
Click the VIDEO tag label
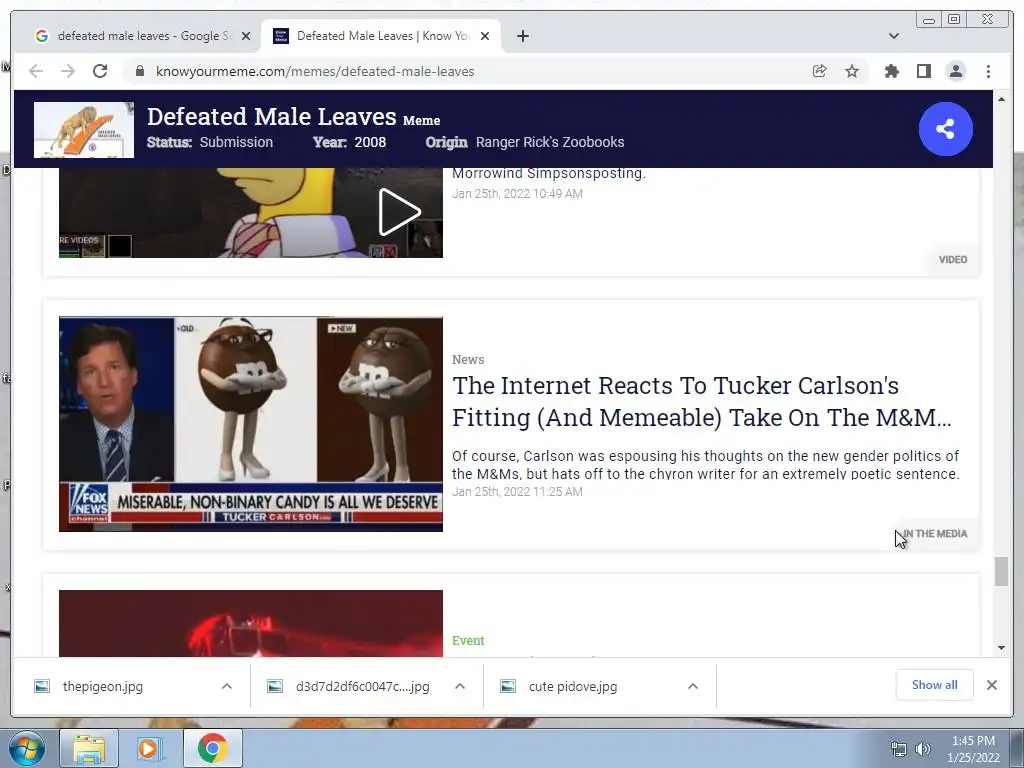point(953,259)
